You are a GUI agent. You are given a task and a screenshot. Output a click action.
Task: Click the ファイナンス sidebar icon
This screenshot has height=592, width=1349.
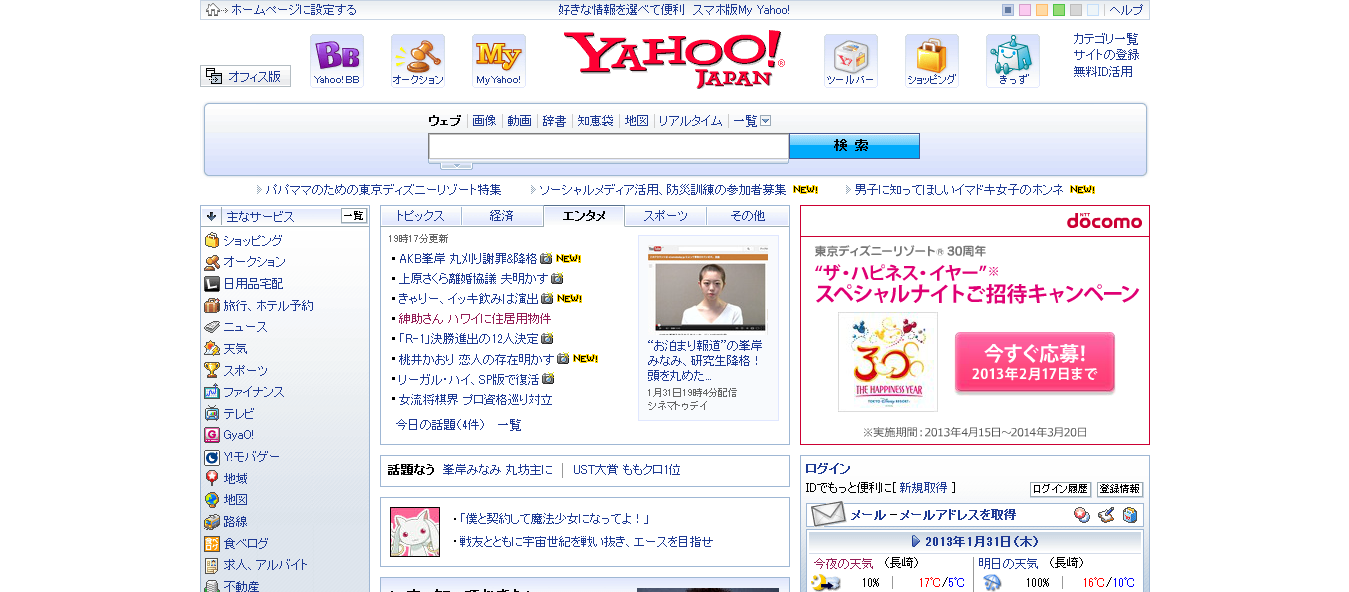[212, 391]
